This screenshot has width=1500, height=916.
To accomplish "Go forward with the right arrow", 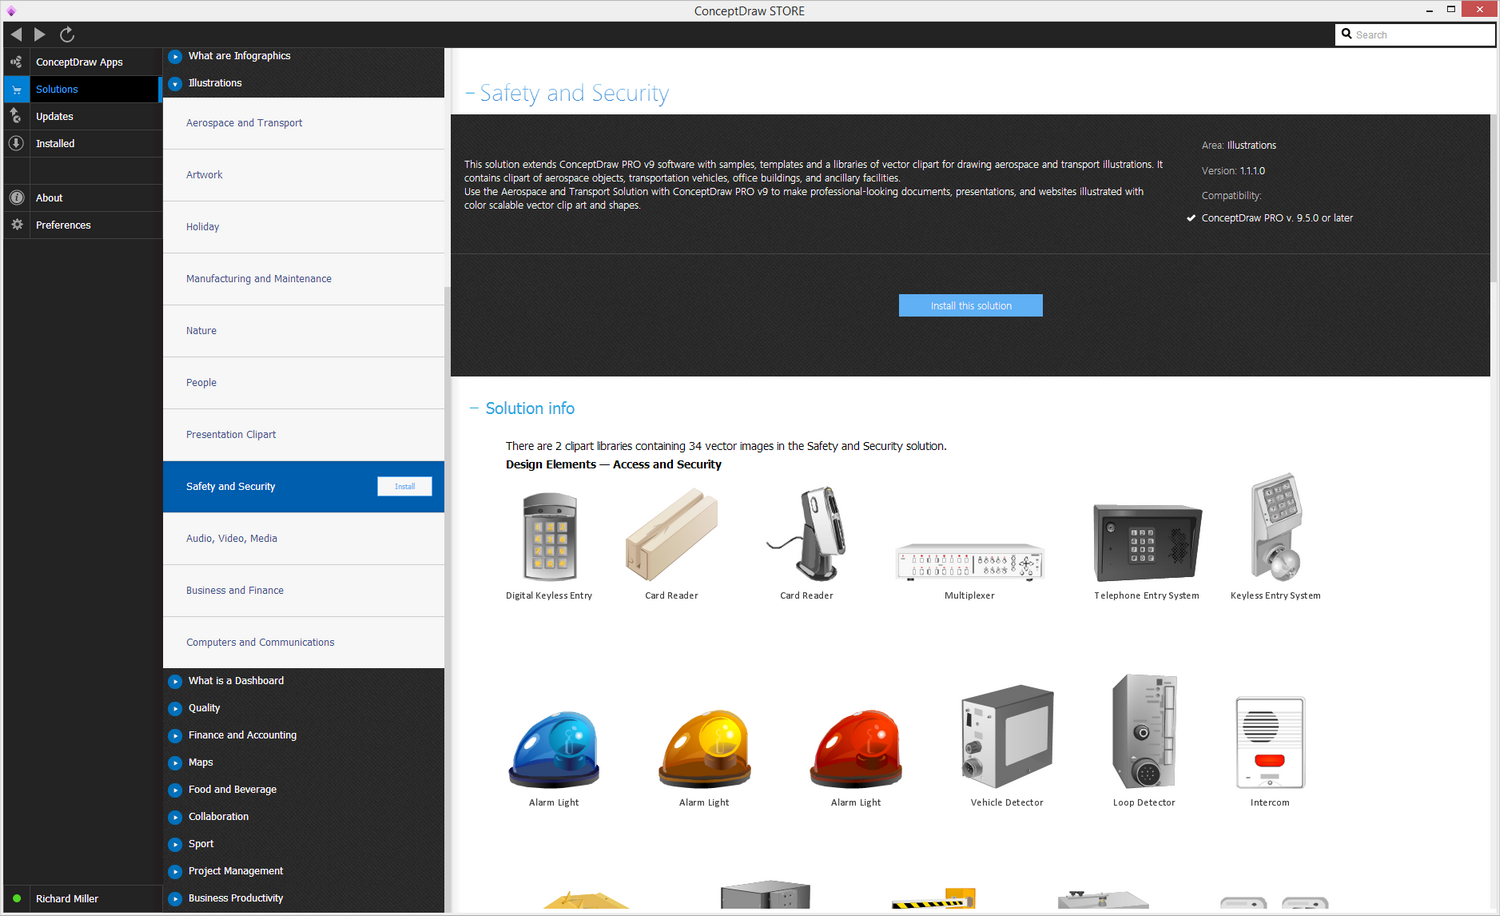I will pyautogui.click(x=40, y=34).
